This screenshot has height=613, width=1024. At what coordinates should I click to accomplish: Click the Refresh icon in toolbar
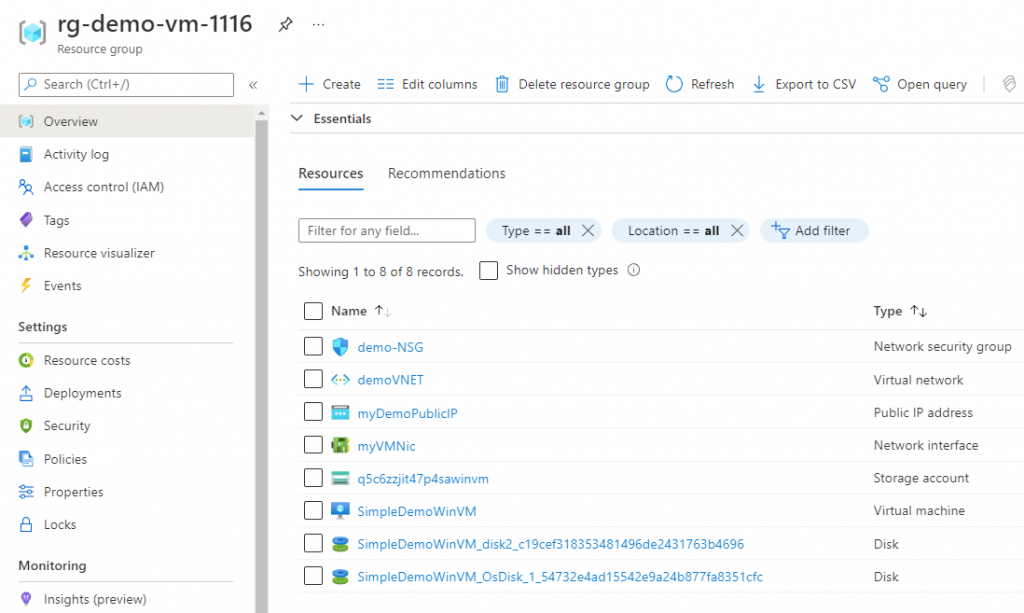[x=674, y=84]
